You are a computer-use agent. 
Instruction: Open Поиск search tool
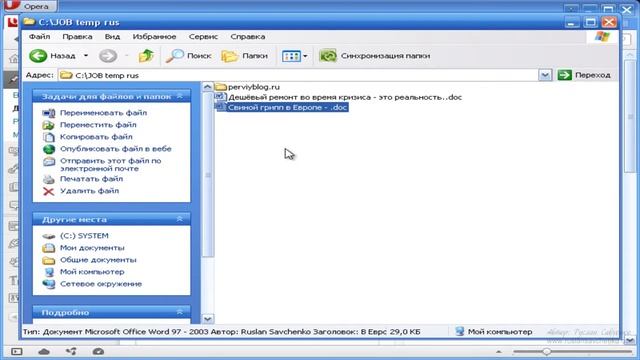tap(189, 56)
